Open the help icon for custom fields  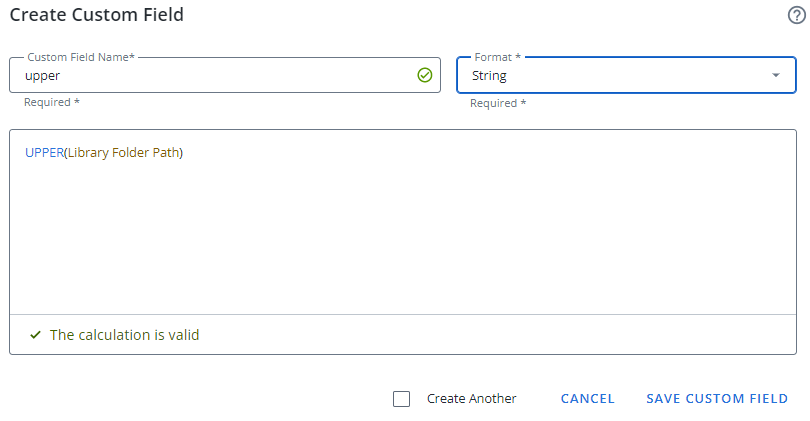click(796, 15)
